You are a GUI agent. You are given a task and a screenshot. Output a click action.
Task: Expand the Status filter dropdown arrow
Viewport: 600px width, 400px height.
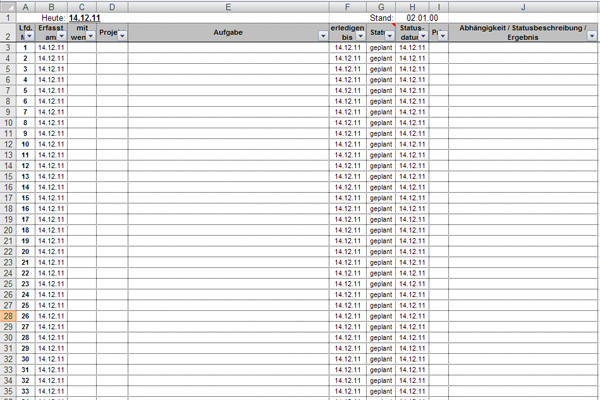pos(388,35)
